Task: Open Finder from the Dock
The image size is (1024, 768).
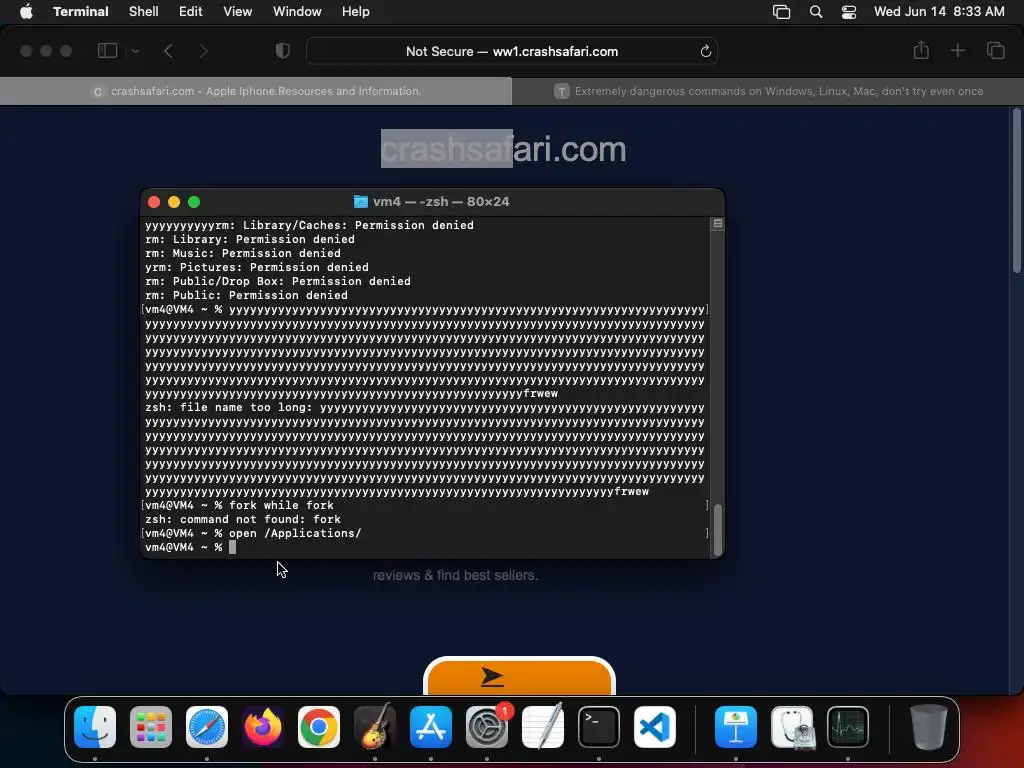Action: 95,727
